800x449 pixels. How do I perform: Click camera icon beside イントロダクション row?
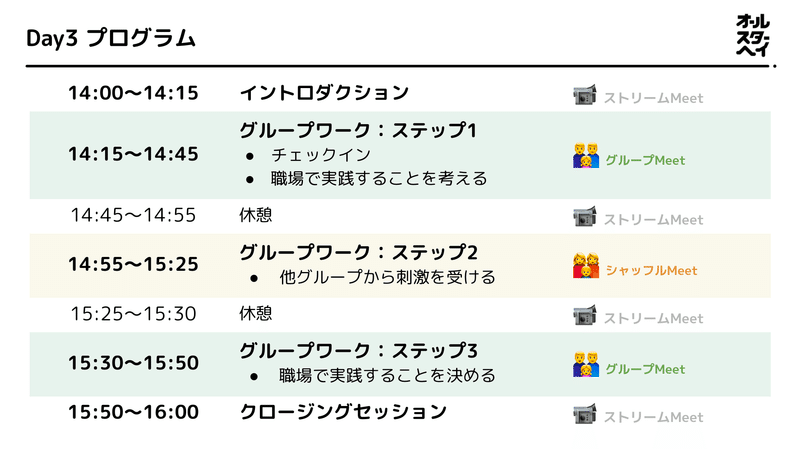(585, 95)
